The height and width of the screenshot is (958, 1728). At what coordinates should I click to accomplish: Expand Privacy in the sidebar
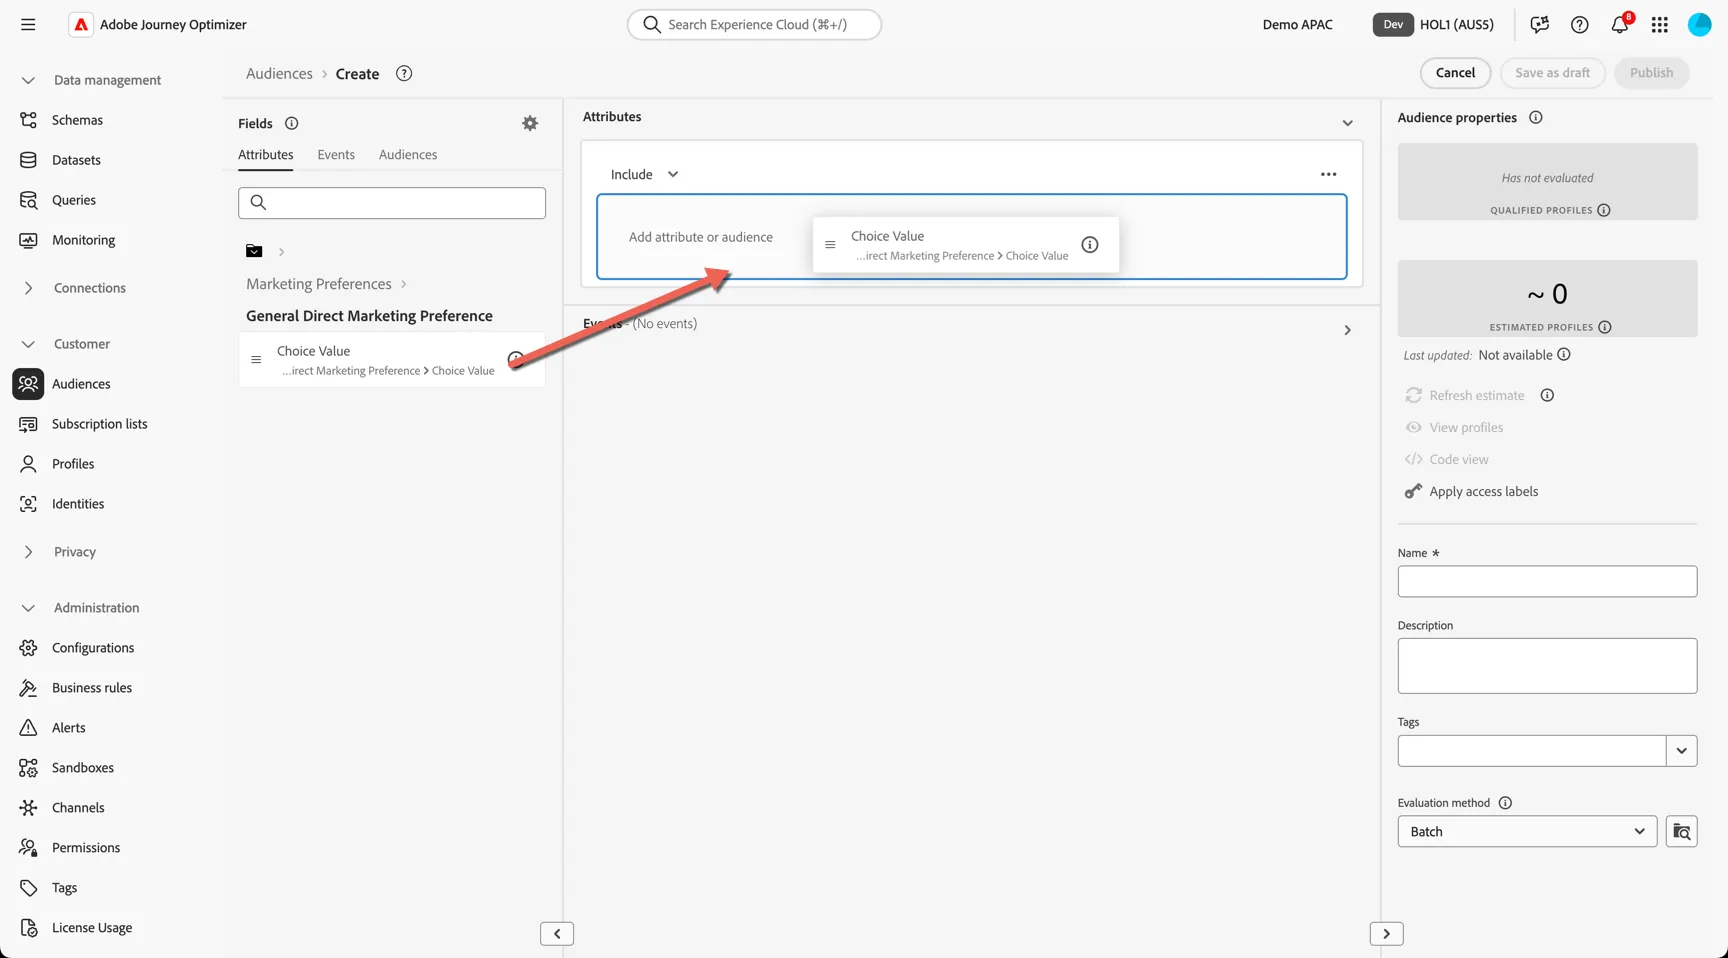coord(28,552)
